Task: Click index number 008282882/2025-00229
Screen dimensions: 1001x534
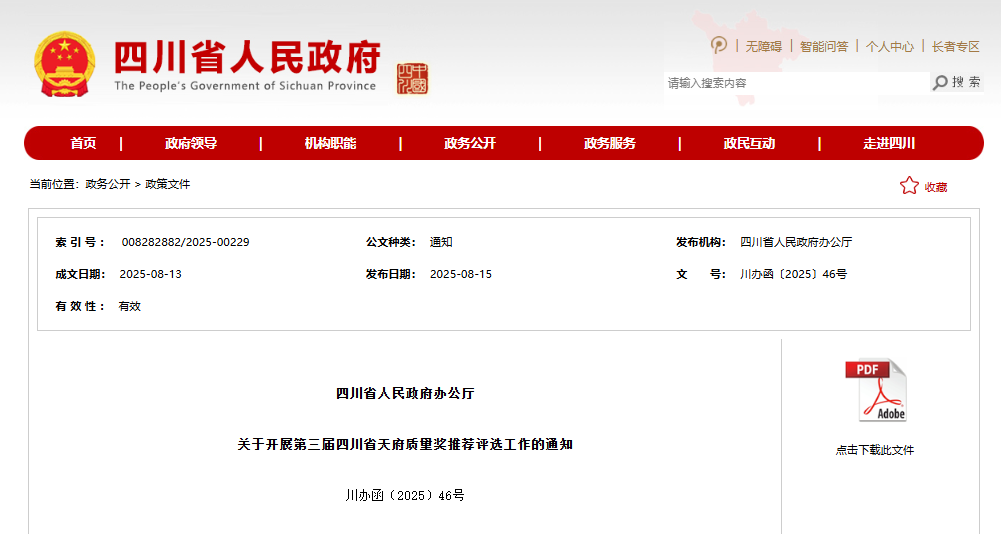Action: (185, 242)
